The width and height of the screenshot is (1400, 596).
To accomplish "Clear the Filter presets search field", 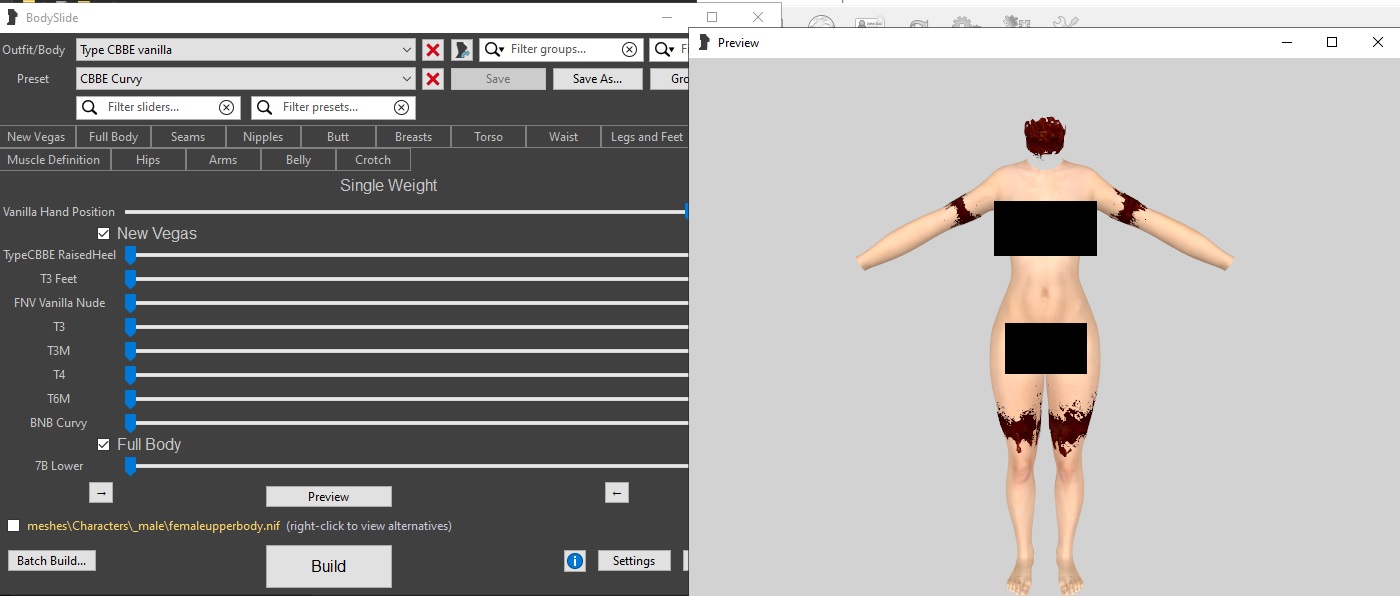I will point(401,107).
